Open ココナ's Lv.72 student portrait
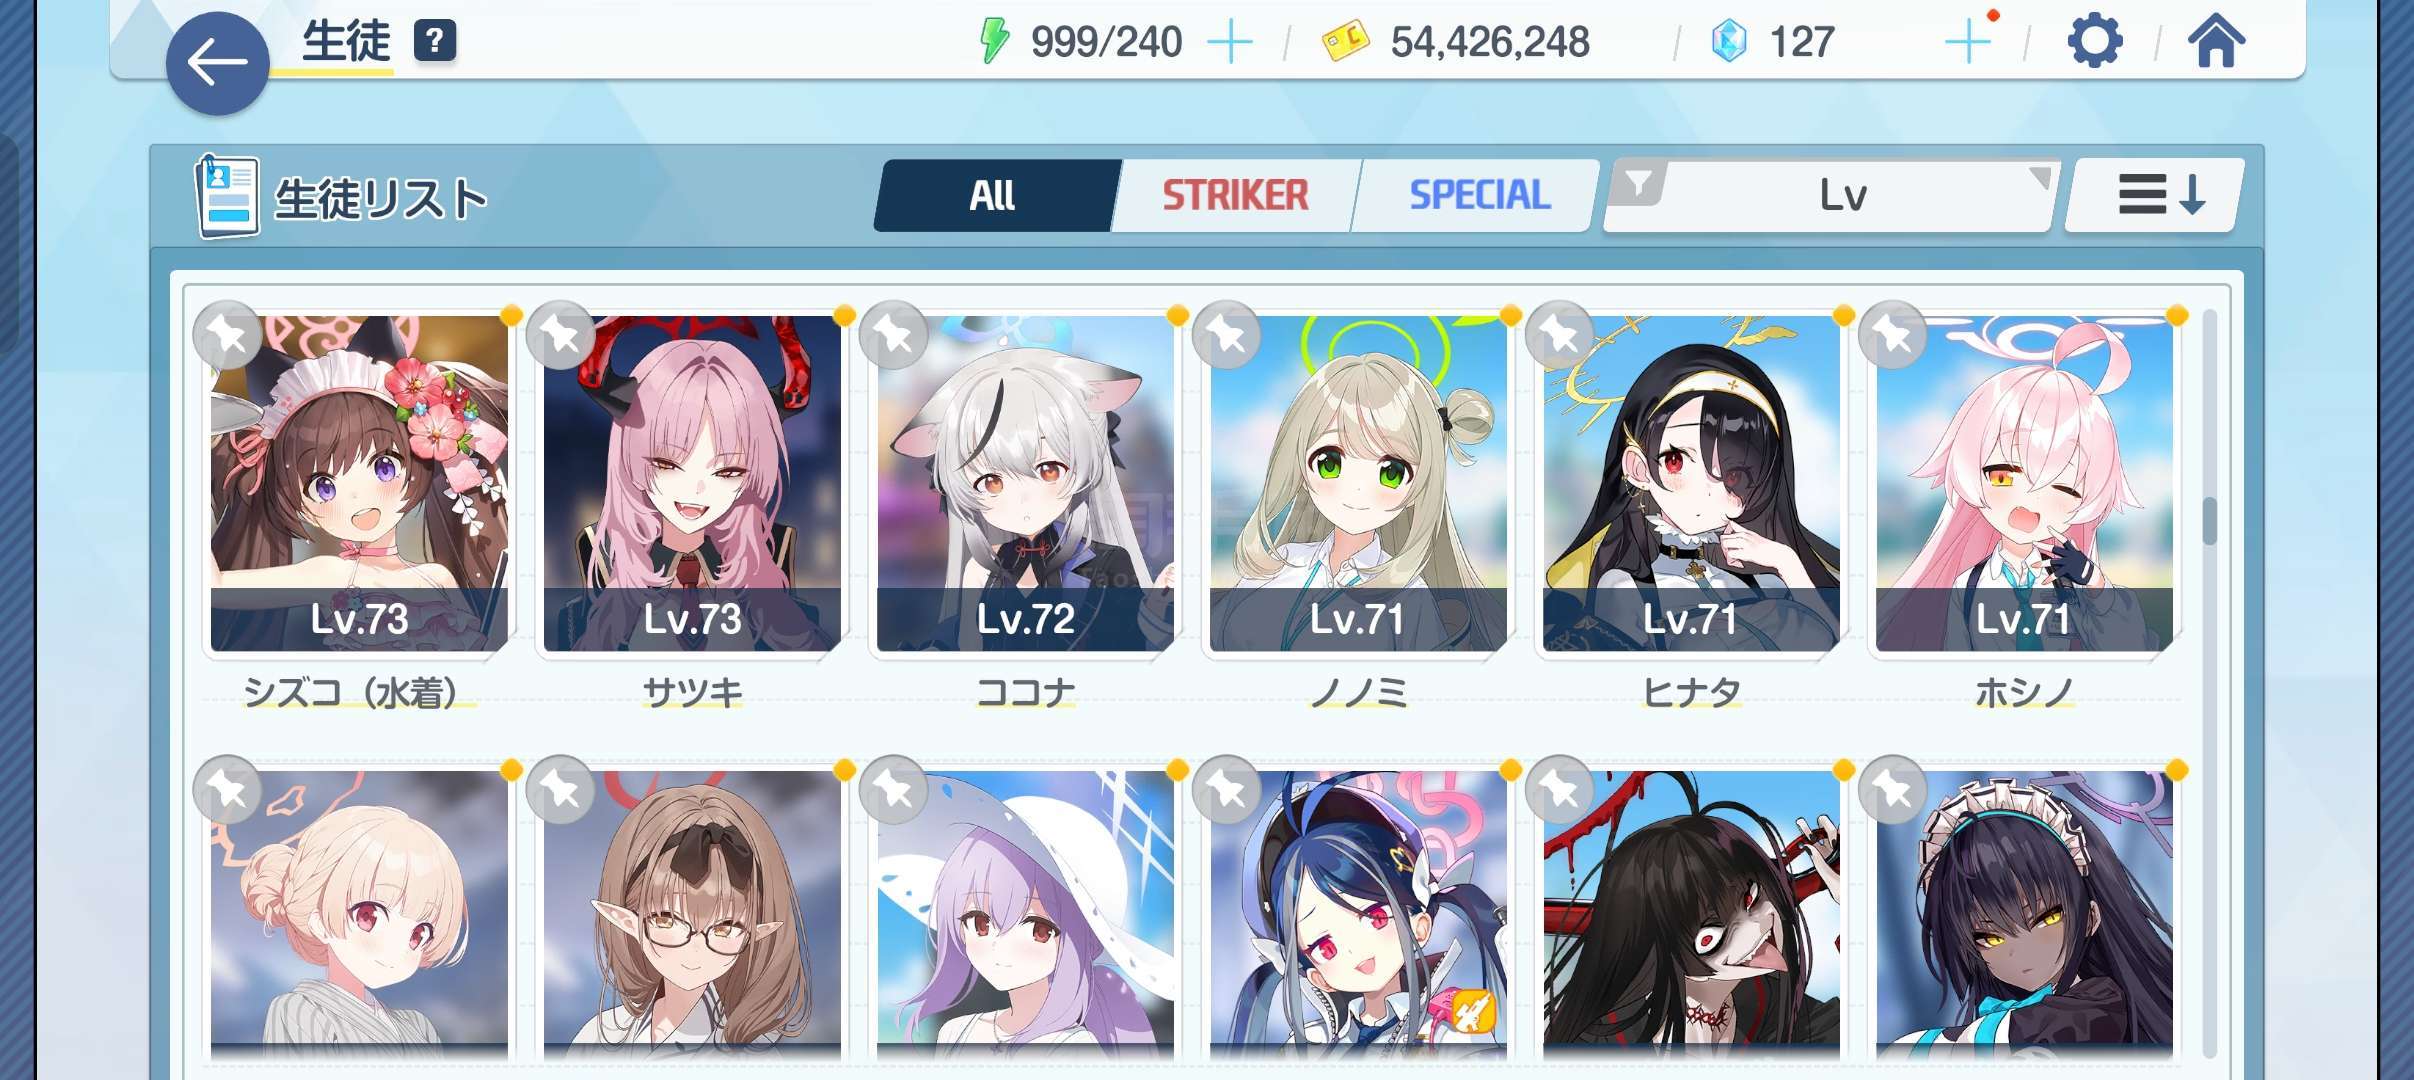 pos(1025,483)
